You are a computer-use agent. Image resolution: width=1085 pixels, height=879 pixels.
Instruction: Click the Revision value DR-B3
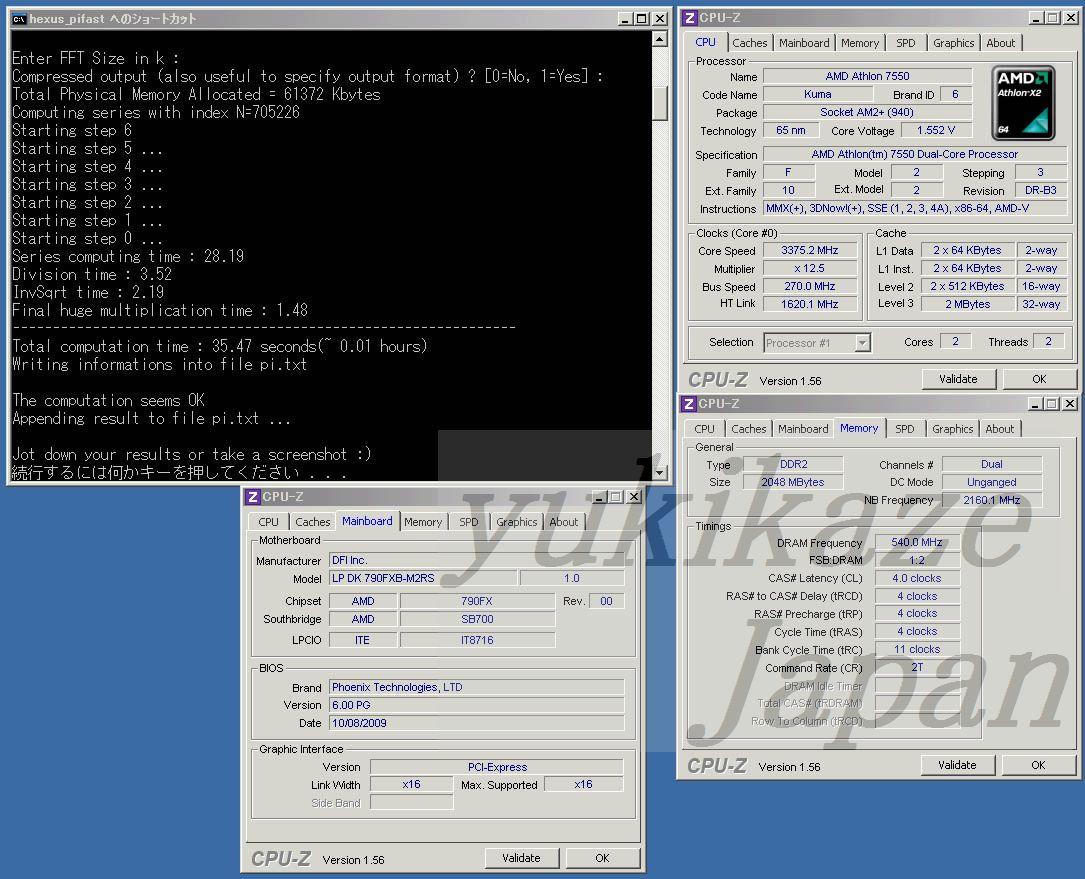click(1040, 190)
